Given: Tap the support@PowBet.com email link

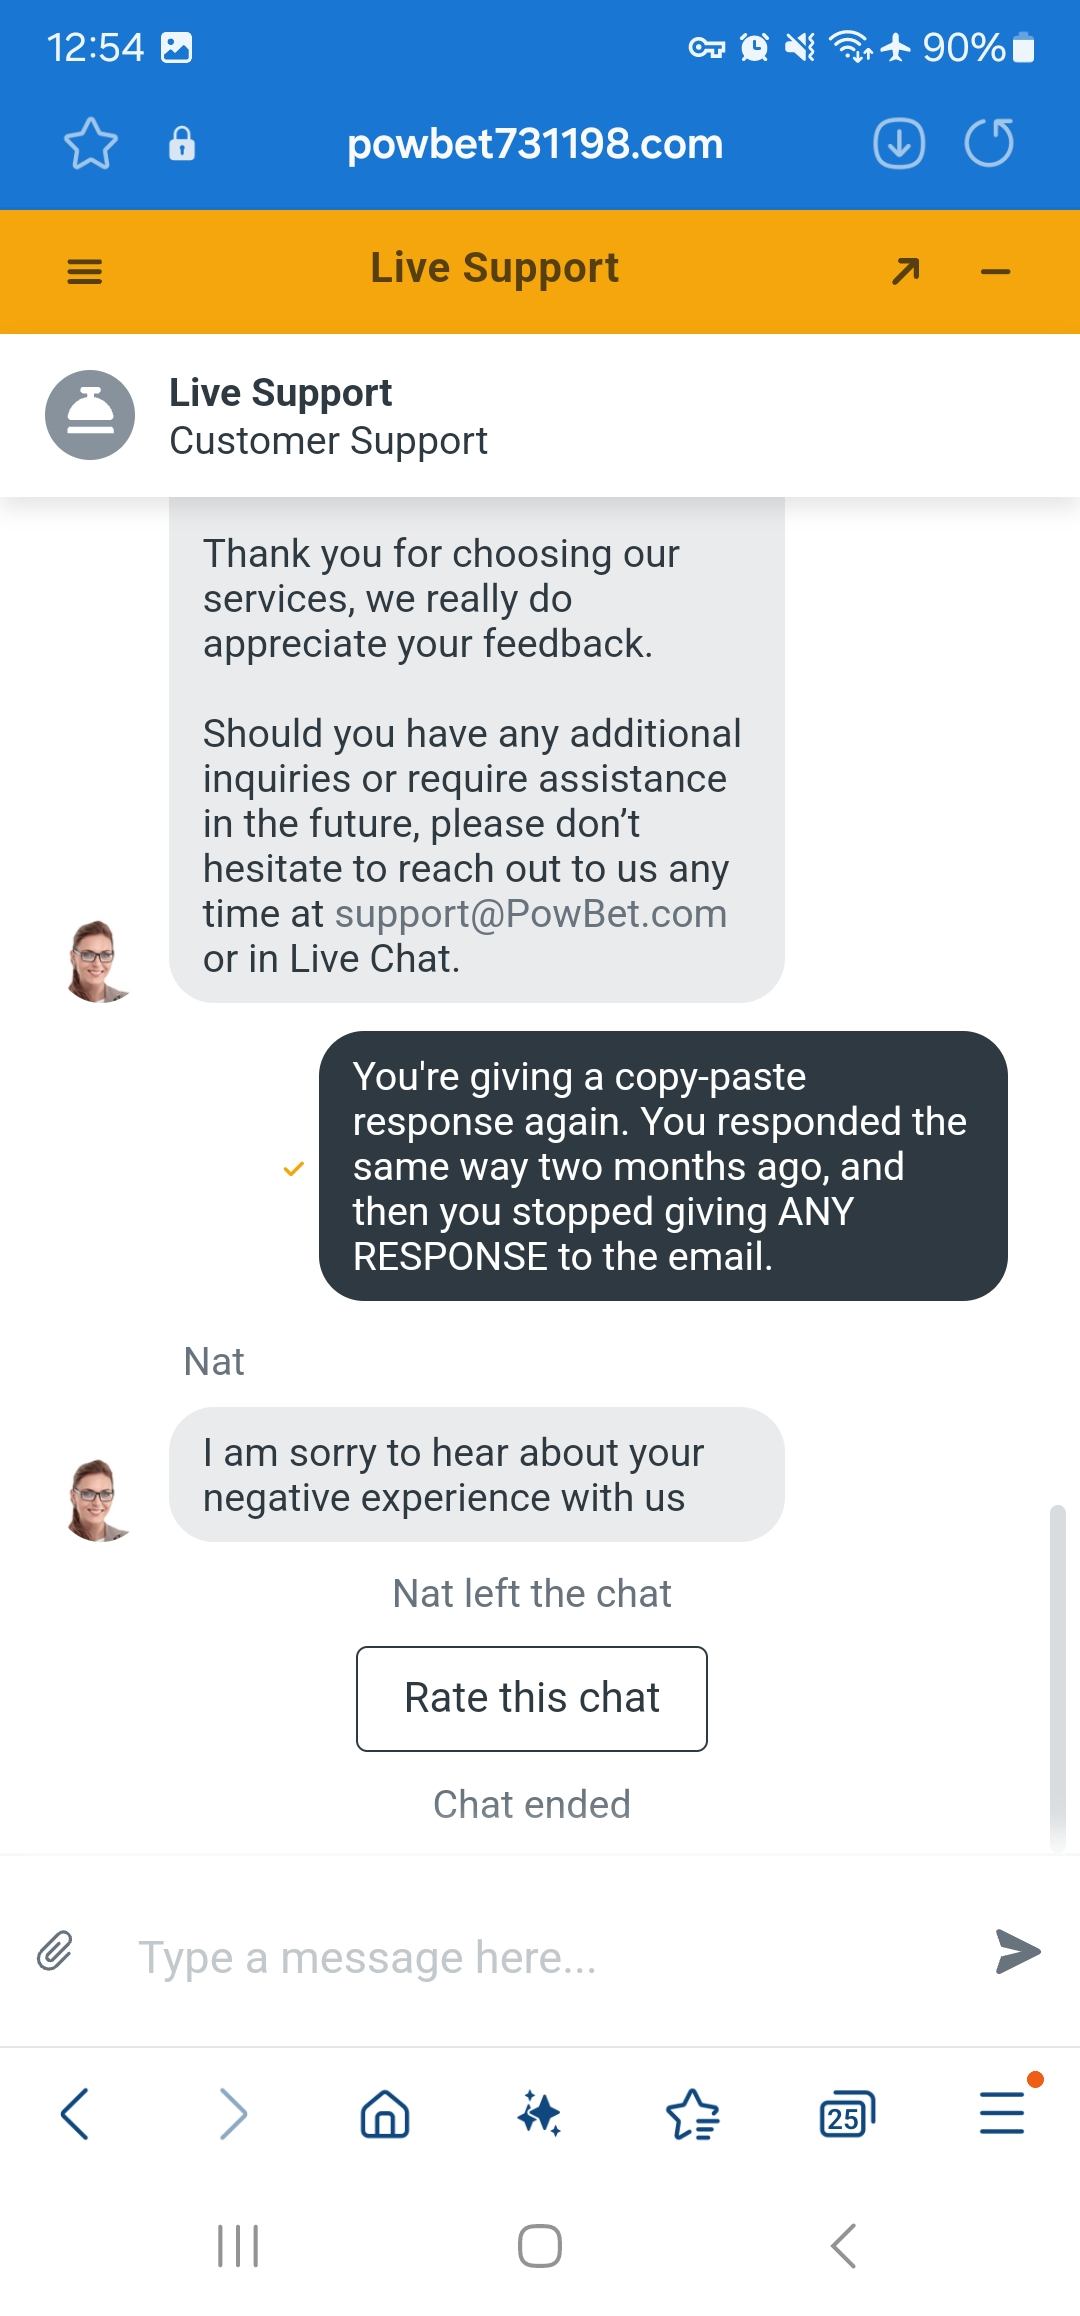Looking at the screenshot, I should (x=531, y=914).
